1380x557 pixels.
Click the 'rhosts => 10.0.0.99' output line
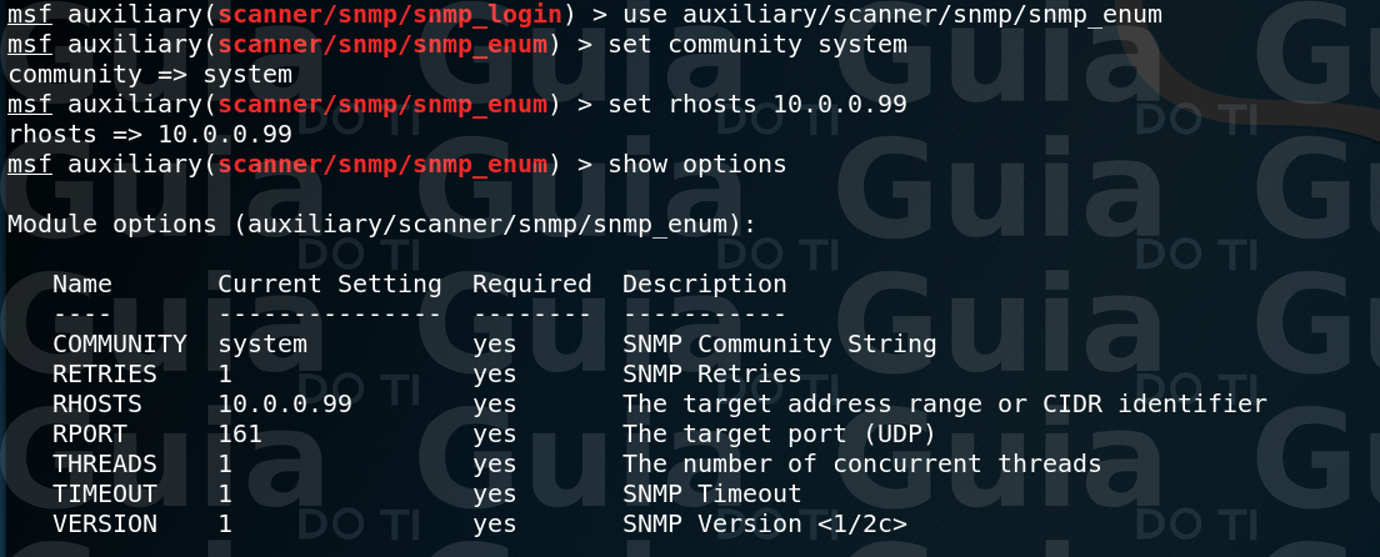[150, 135]
